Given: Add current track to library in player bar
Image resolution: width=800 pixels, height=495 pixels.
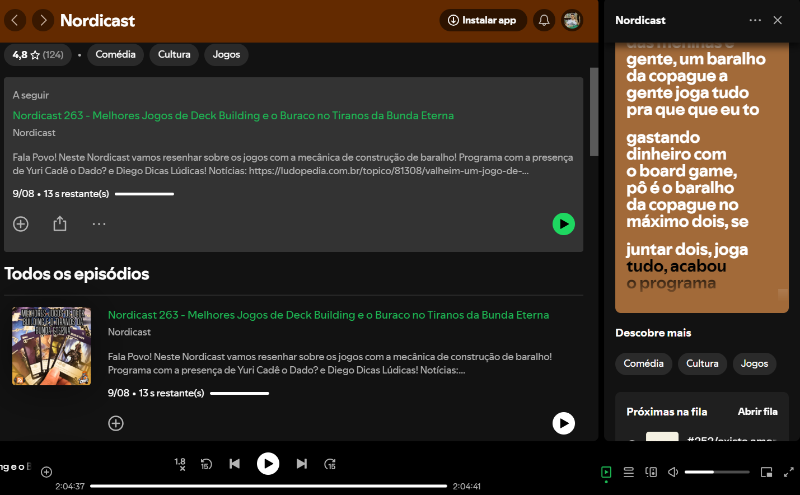Looking at the screenshot, I should coord(46,472).
